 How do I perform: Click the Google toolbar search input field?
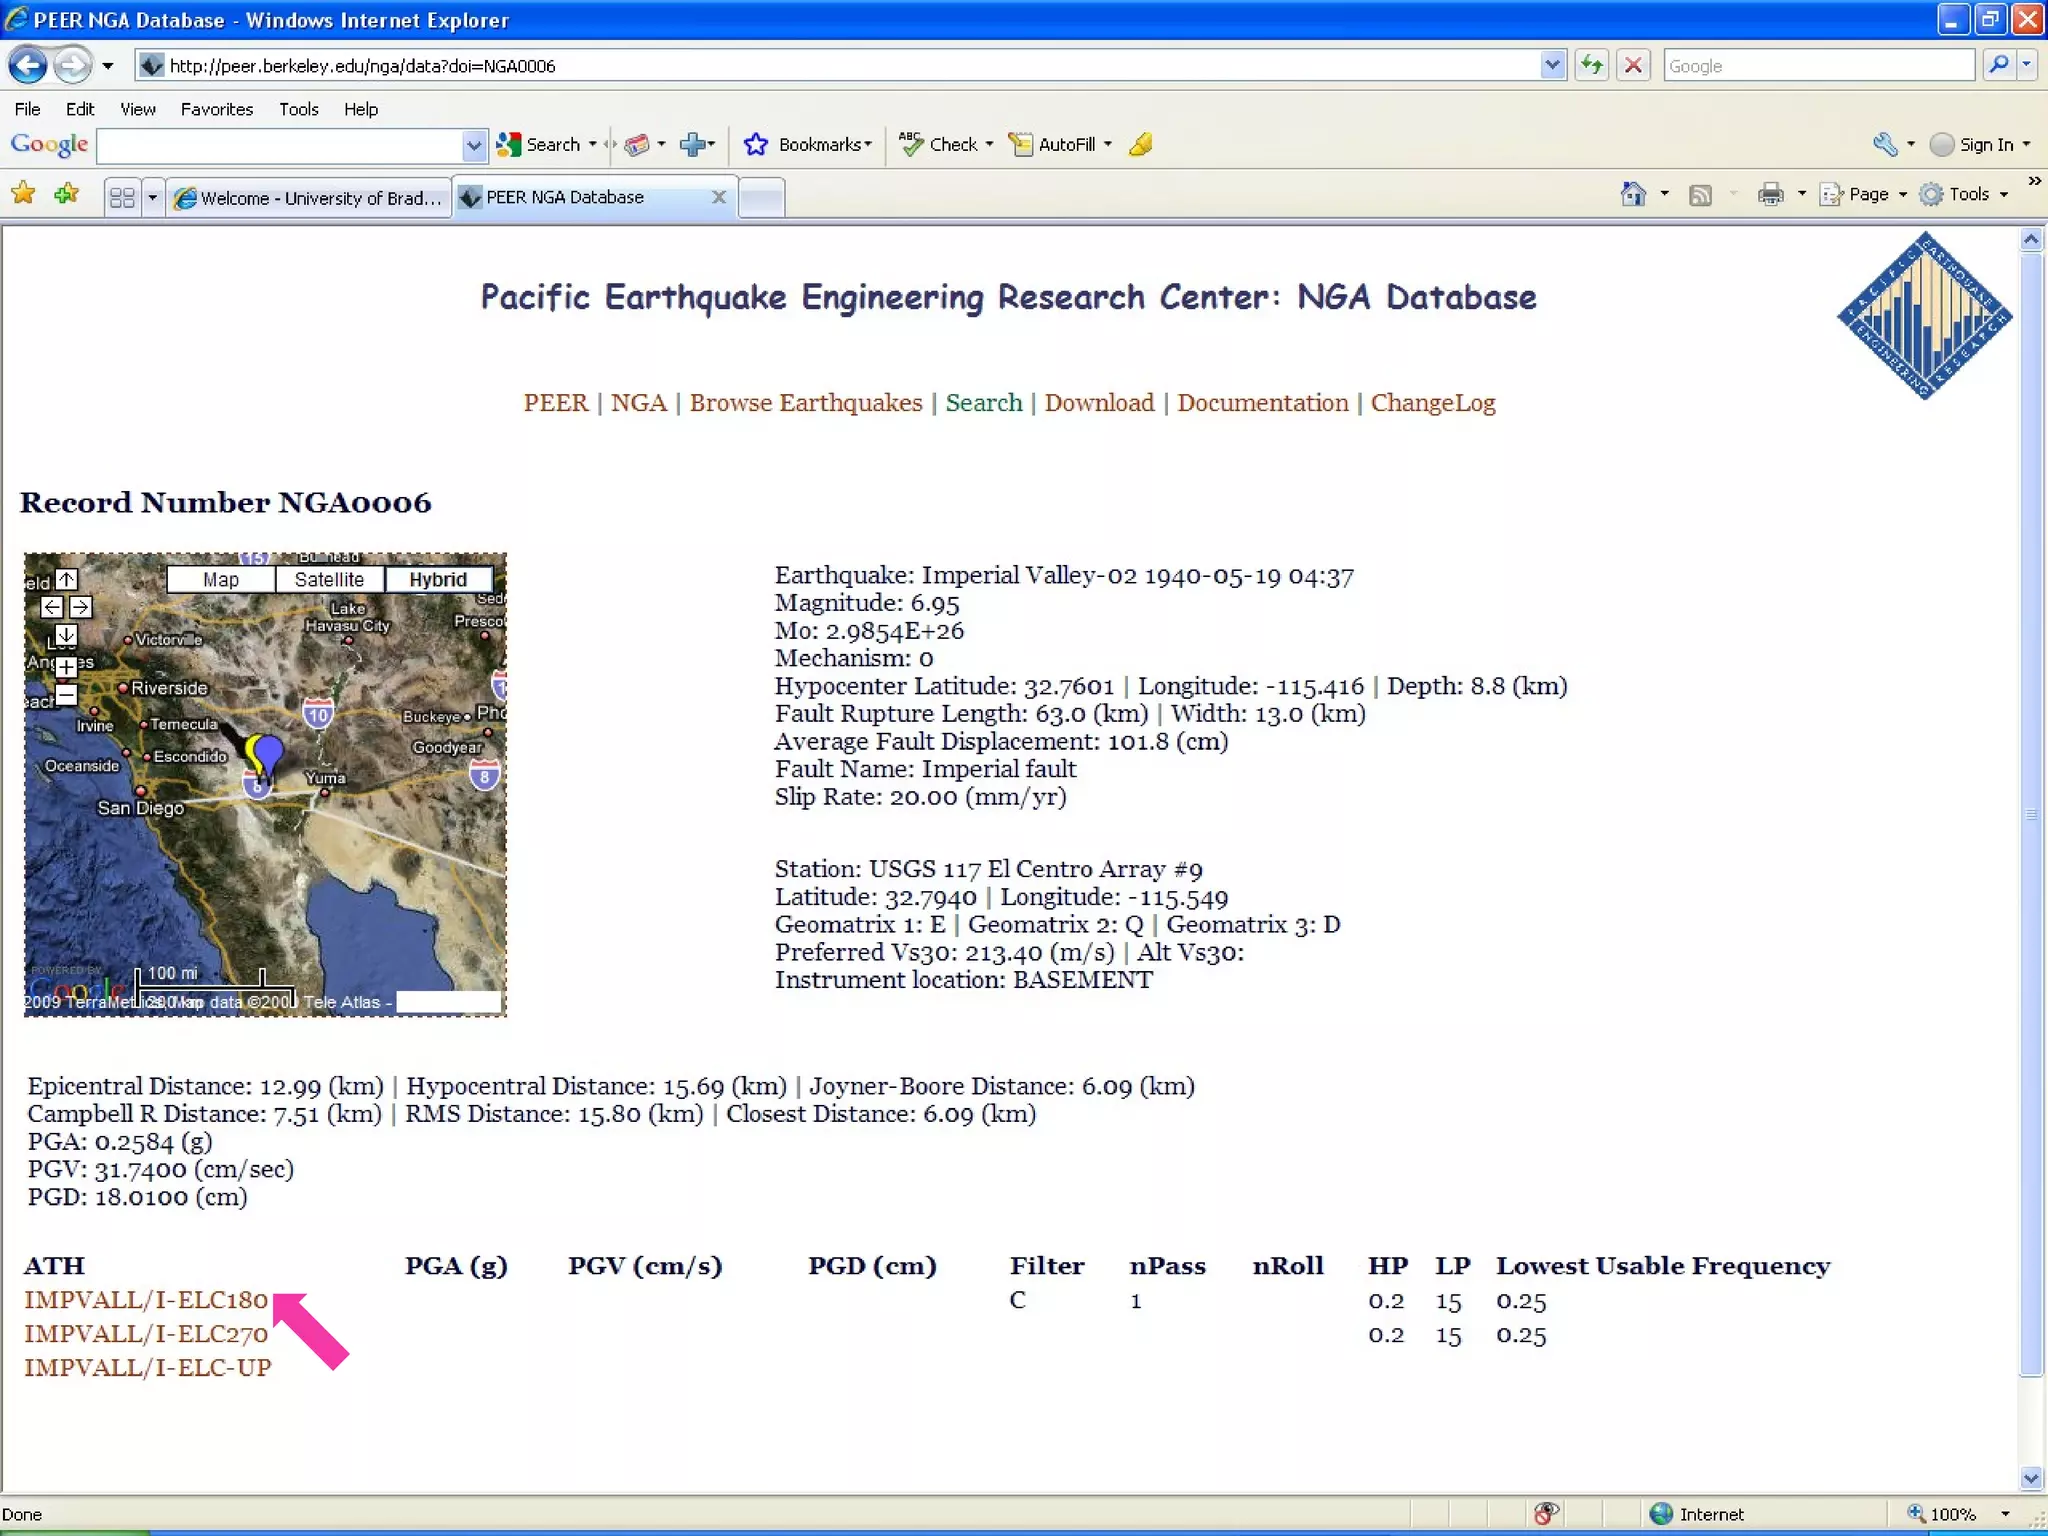pyautogui.click(x=280, y=146)
